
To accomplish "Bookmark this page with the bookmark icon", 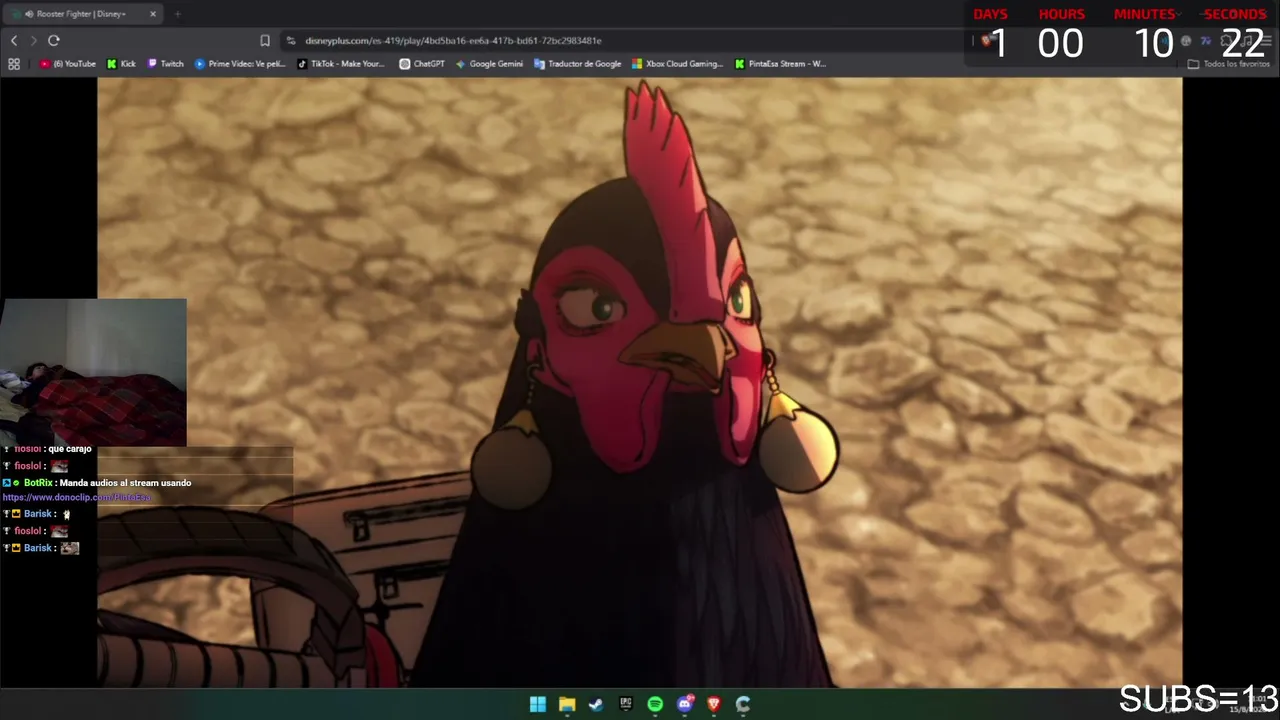I will (265, 40).
